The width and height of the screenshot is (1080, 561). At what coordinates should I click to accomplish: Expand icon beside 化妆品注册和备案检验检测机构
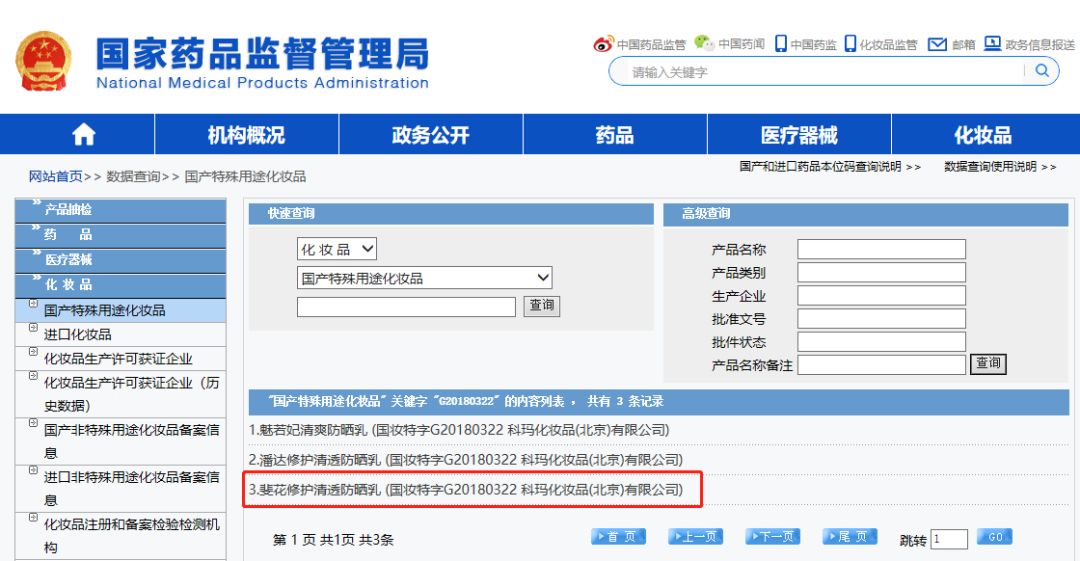point(33,518)
